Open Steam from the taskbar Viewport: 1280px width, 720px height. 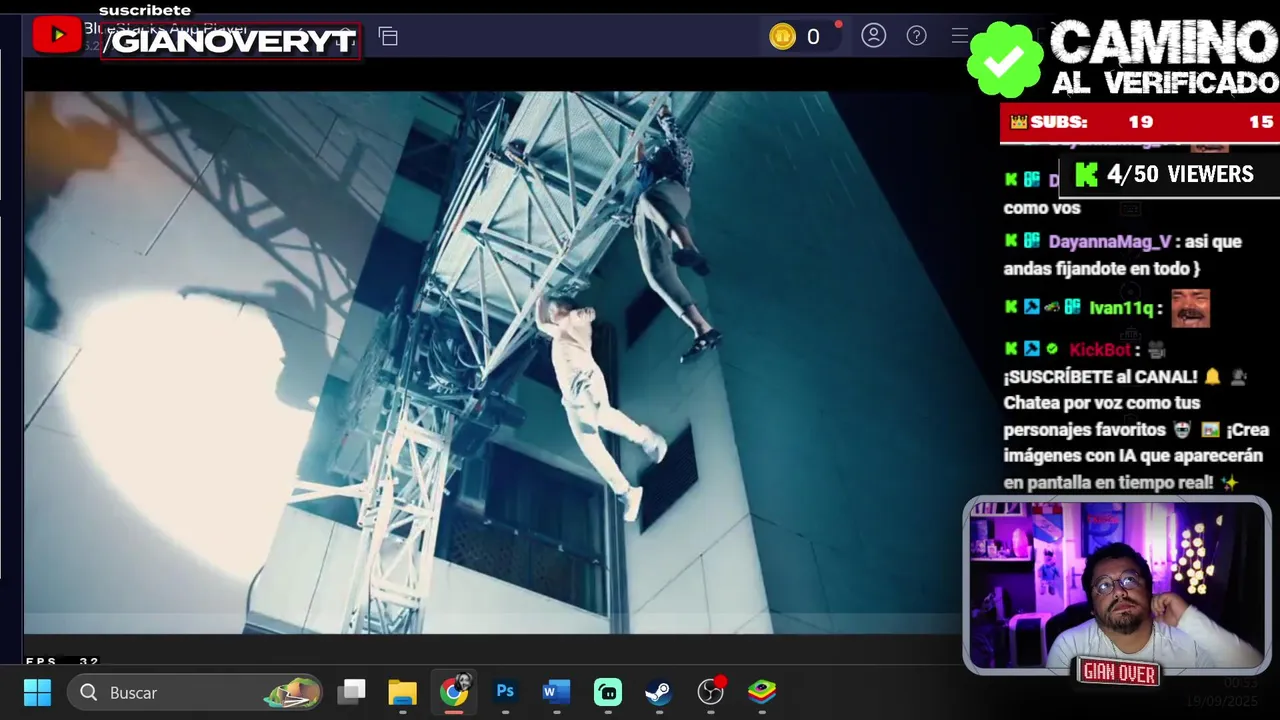click(659, 692)
